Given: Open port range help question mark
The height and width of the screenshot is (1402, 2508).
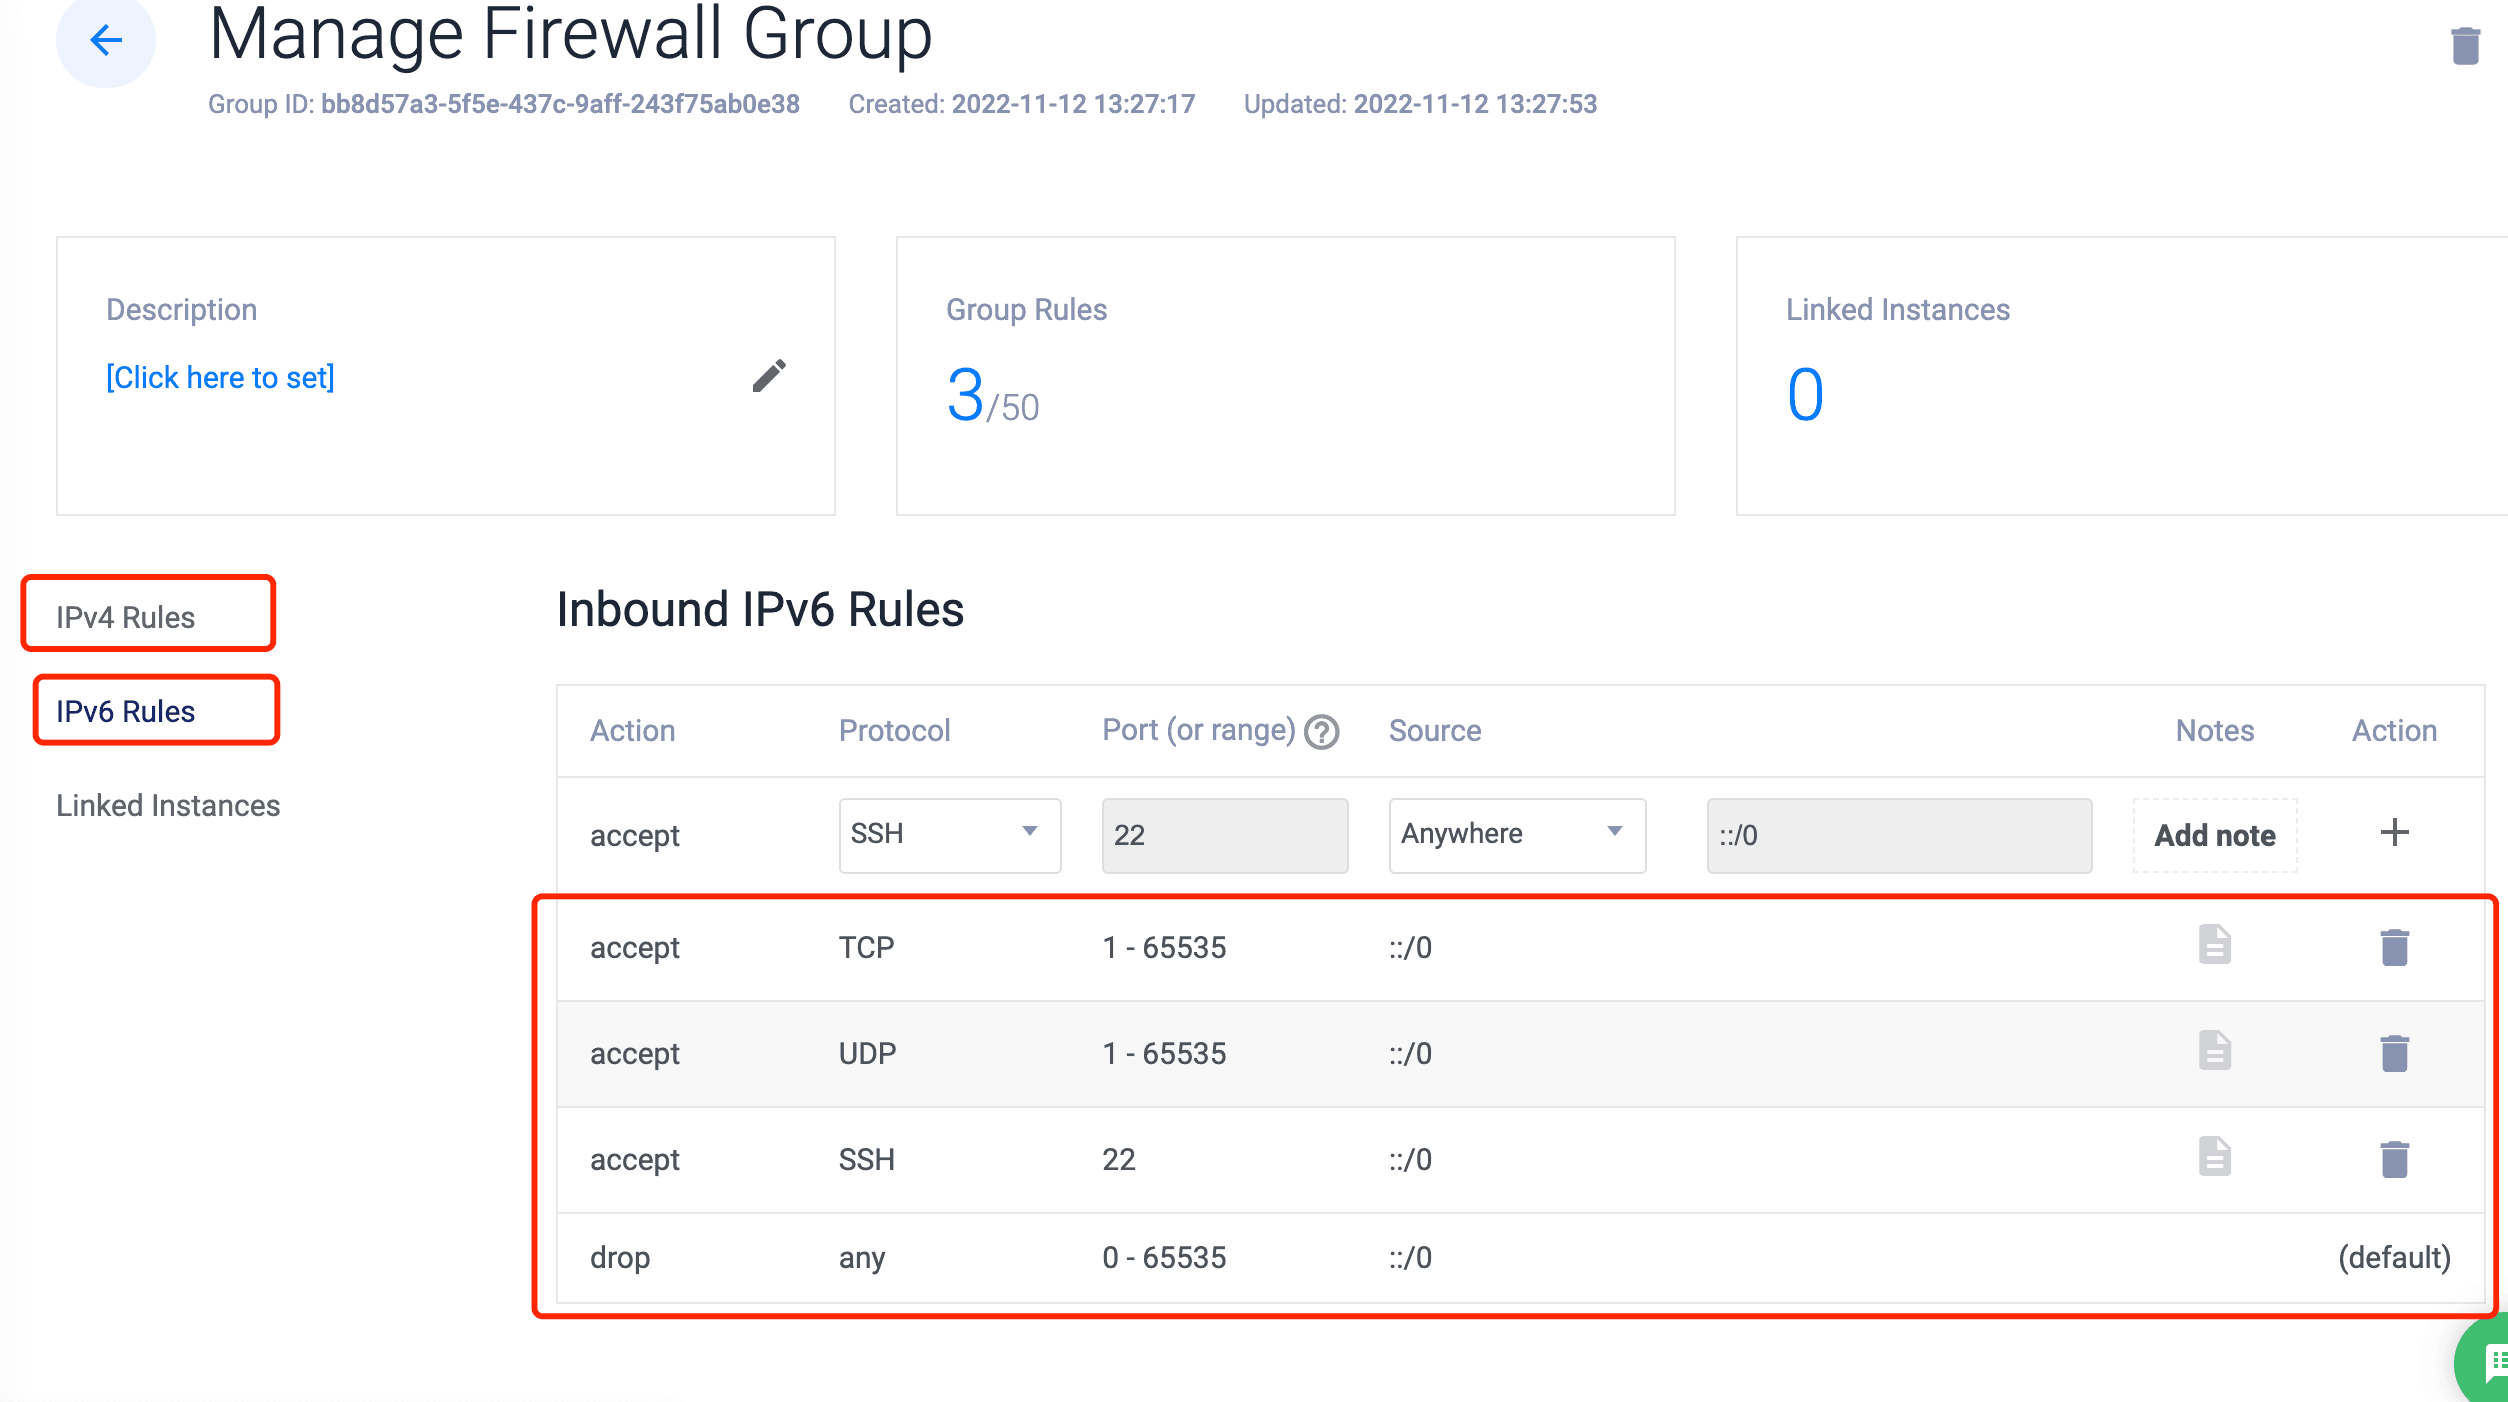Looking at the screenshot, I should click(1322, 732).
